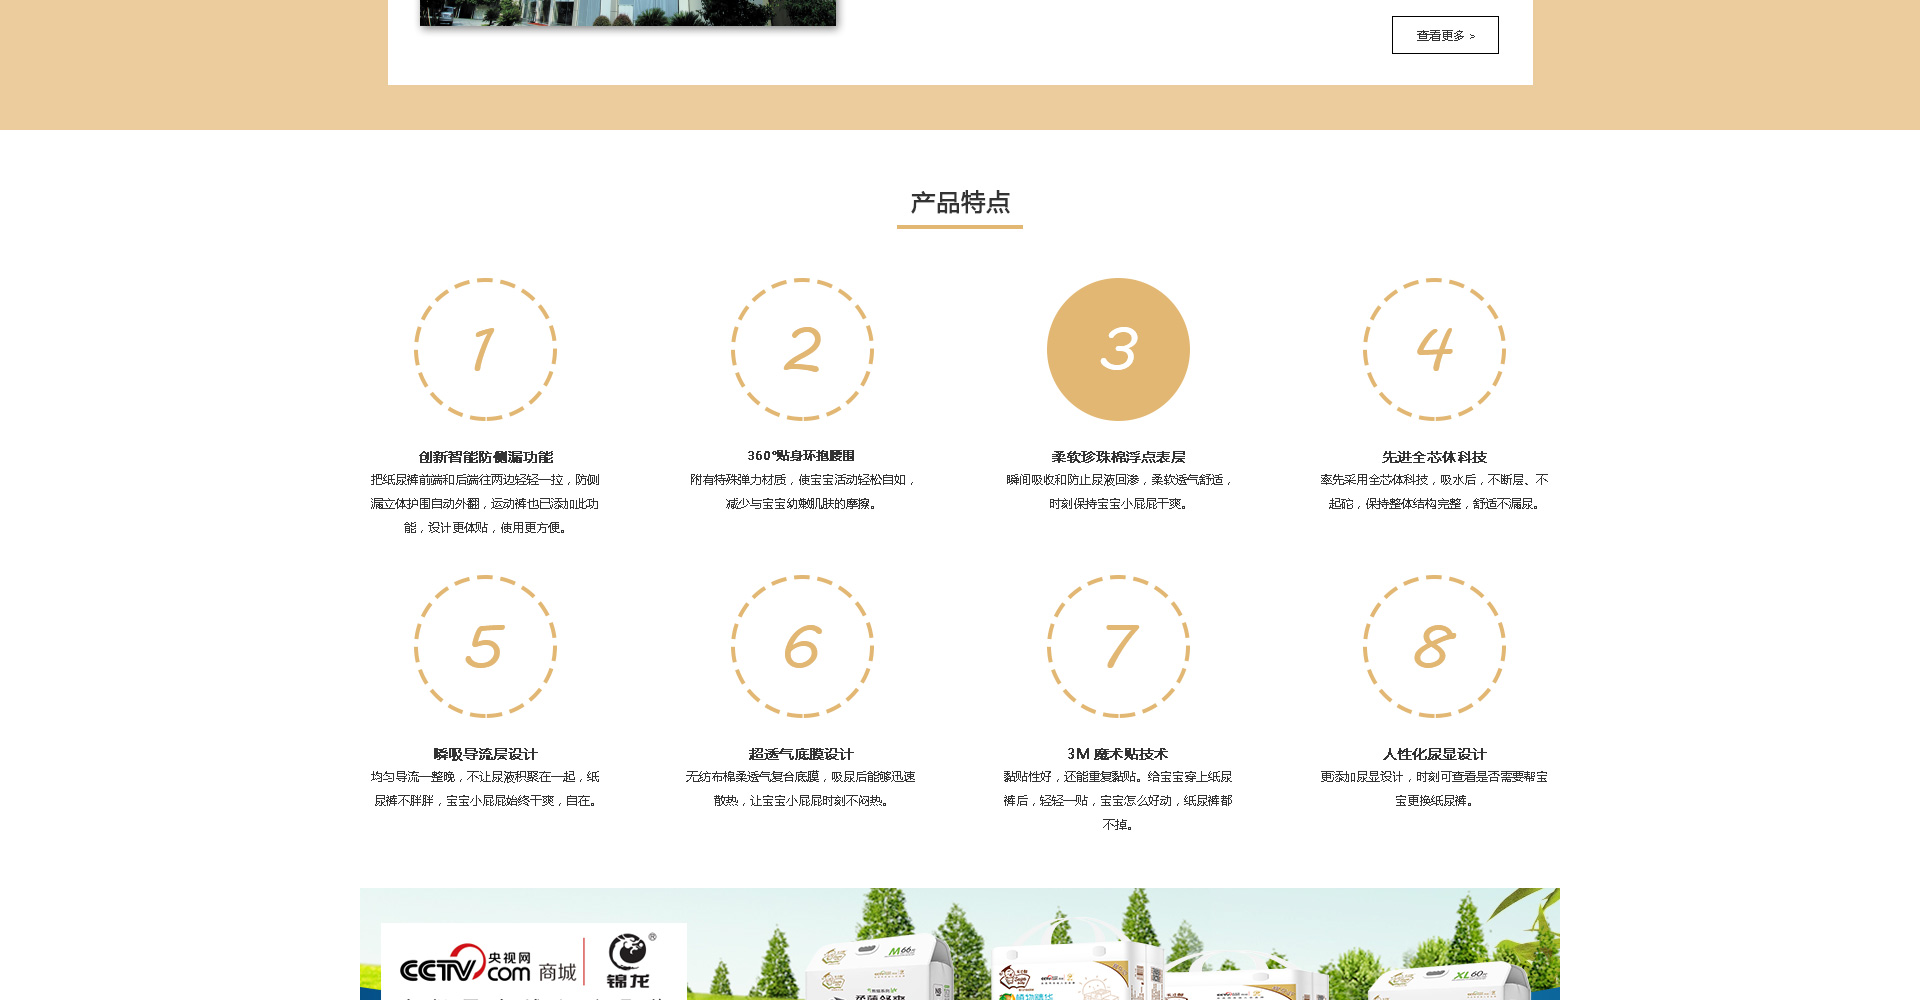Click the building photo thumbnail at top
Image resolution: width=1920 pixels, height=1000 pixels.
(627, 12)
